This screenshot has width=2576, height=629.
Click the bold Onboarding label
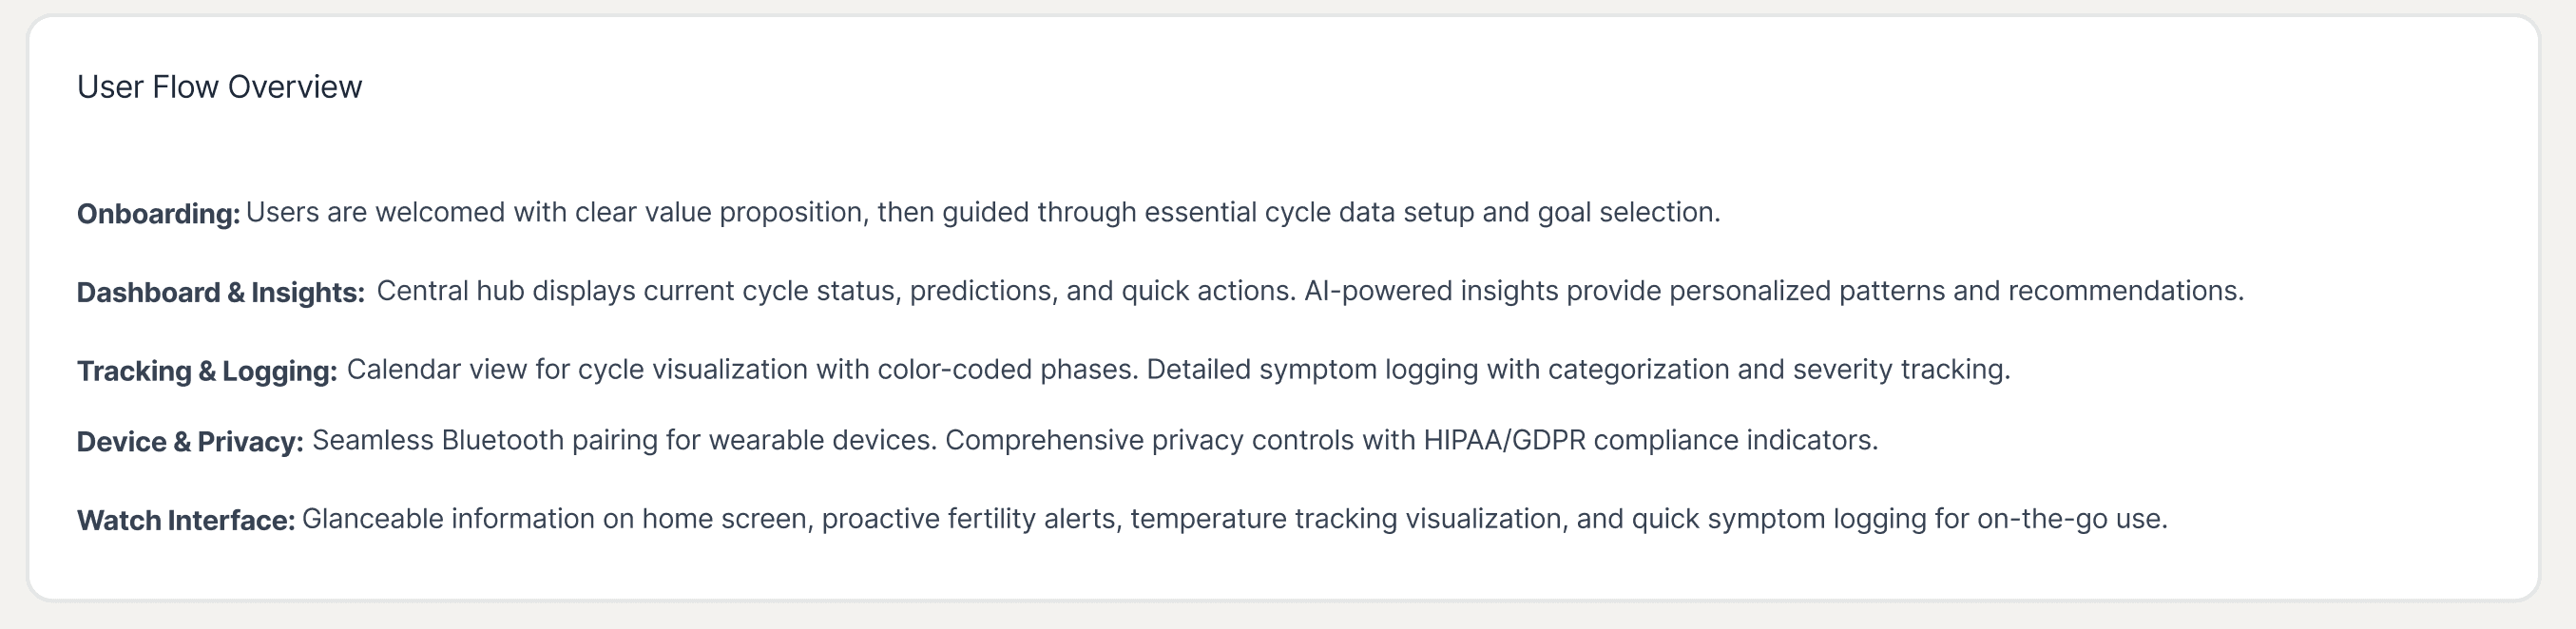158,214
